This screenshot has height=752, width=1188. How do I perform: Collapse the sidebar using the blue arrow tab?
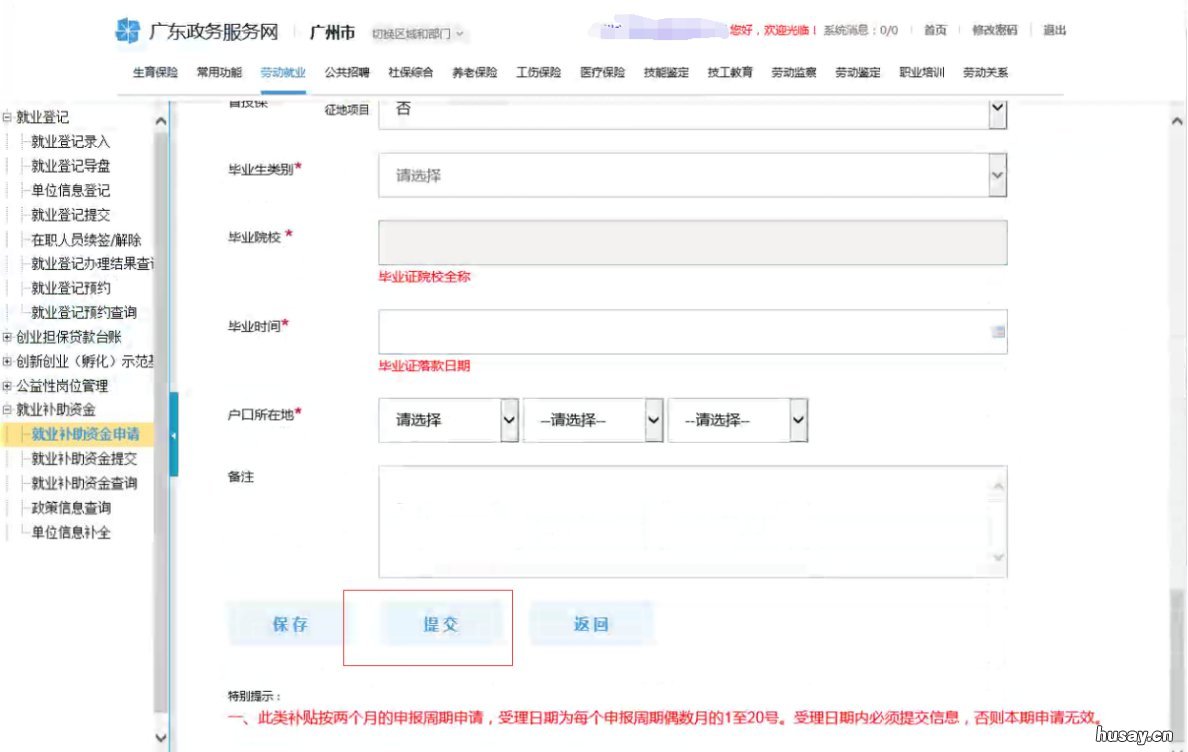point(175,436)
